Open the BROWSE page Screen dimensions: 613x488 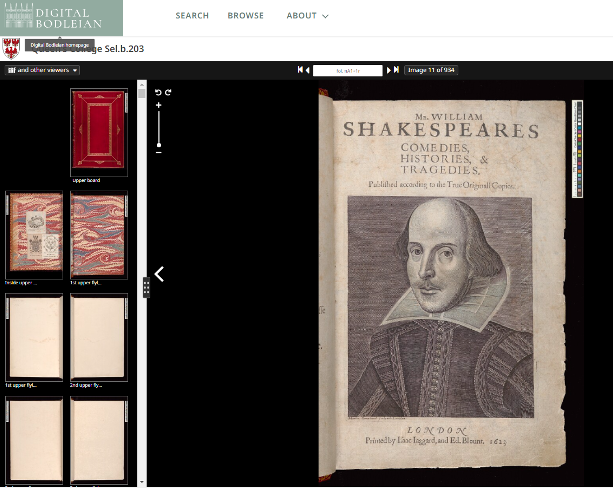click(x=246, y=16)
